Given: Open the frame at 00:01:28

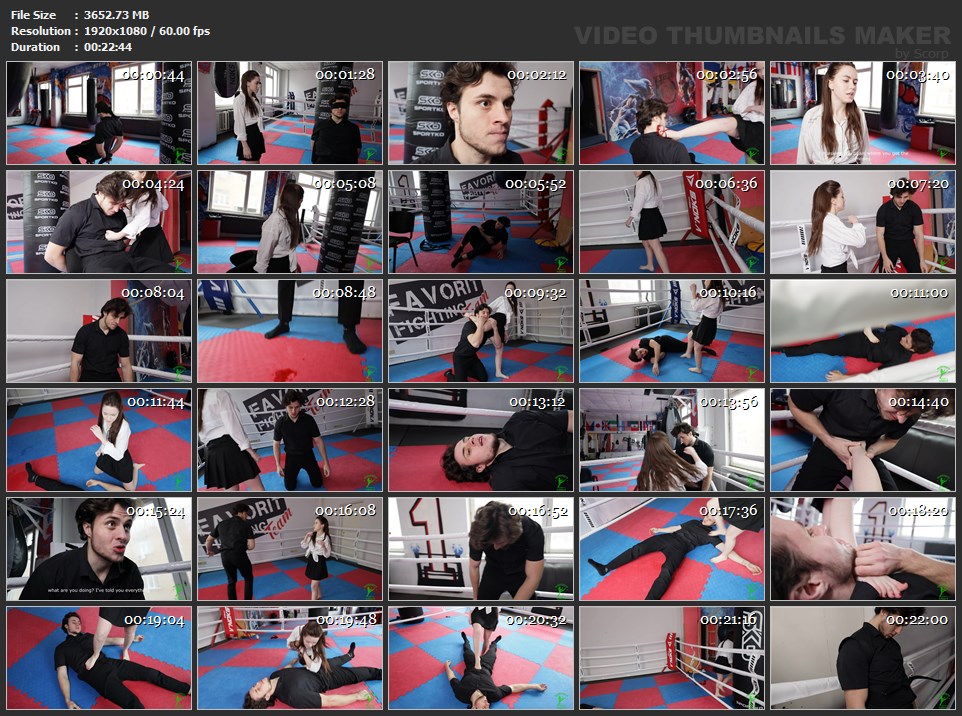Looking at the screenshot, I should pyautogui.click(x=290, y=113).
